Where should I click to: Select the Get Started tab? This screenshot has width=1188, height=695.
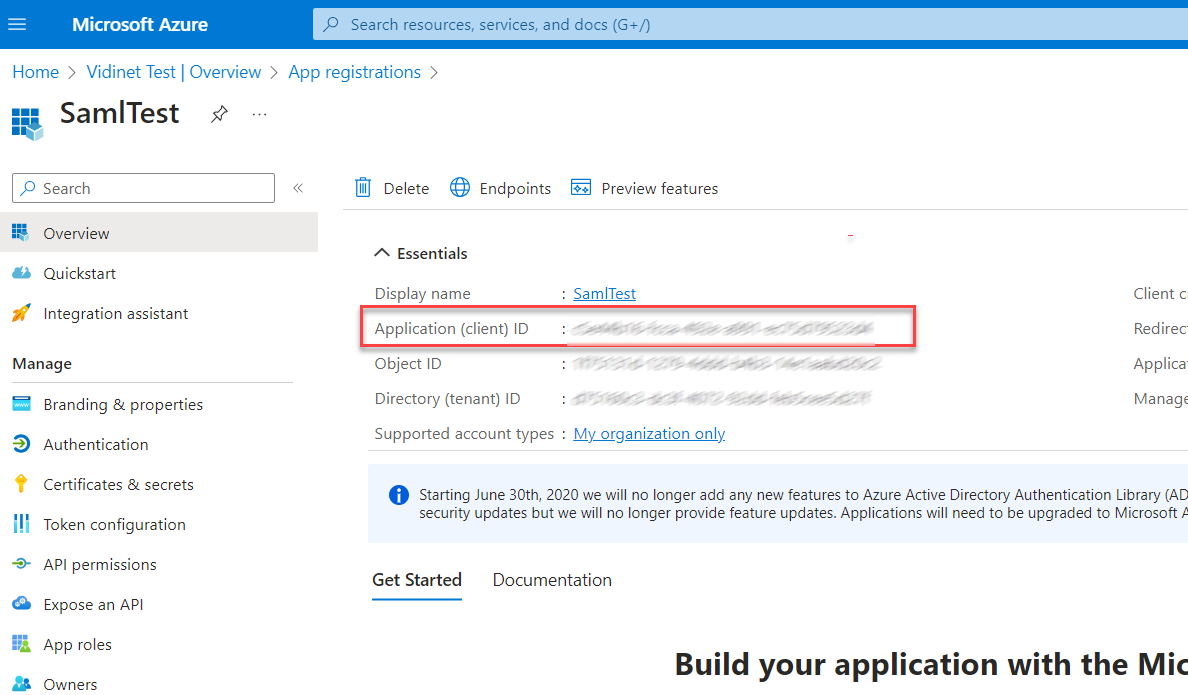point(417,580)
